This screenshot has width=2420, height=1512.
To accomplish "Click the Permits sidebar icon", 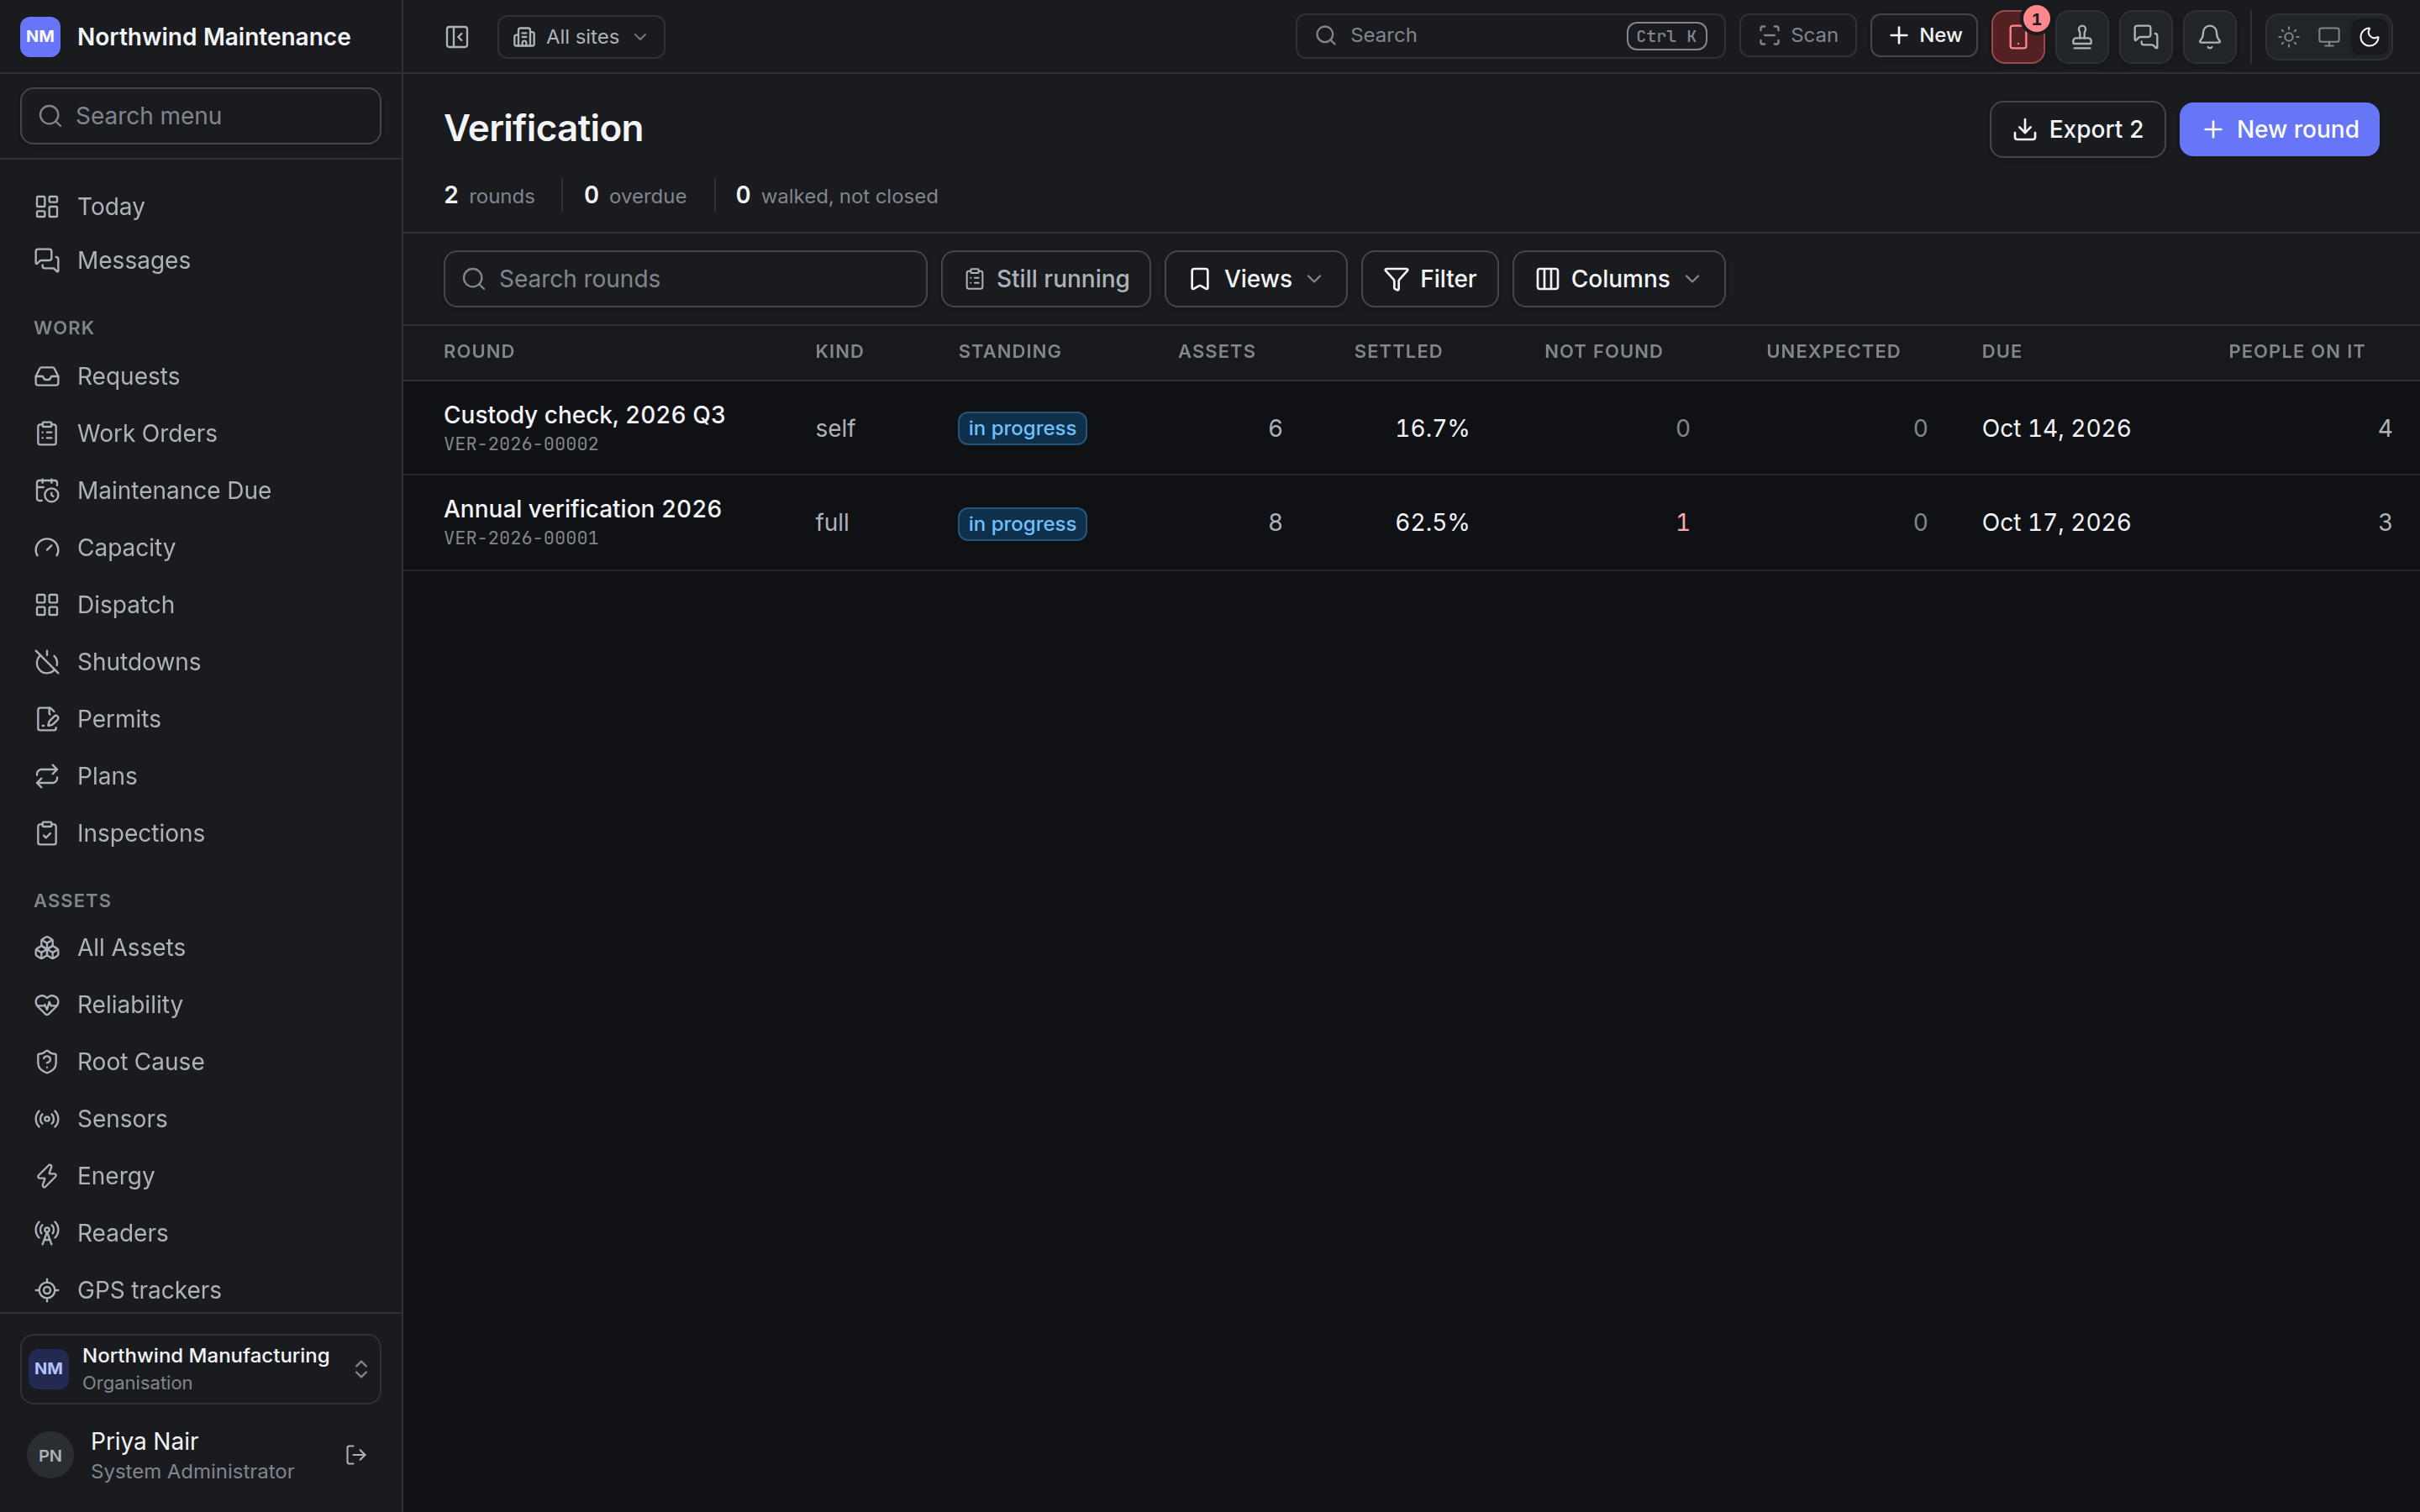I will (x=47, y=719).
